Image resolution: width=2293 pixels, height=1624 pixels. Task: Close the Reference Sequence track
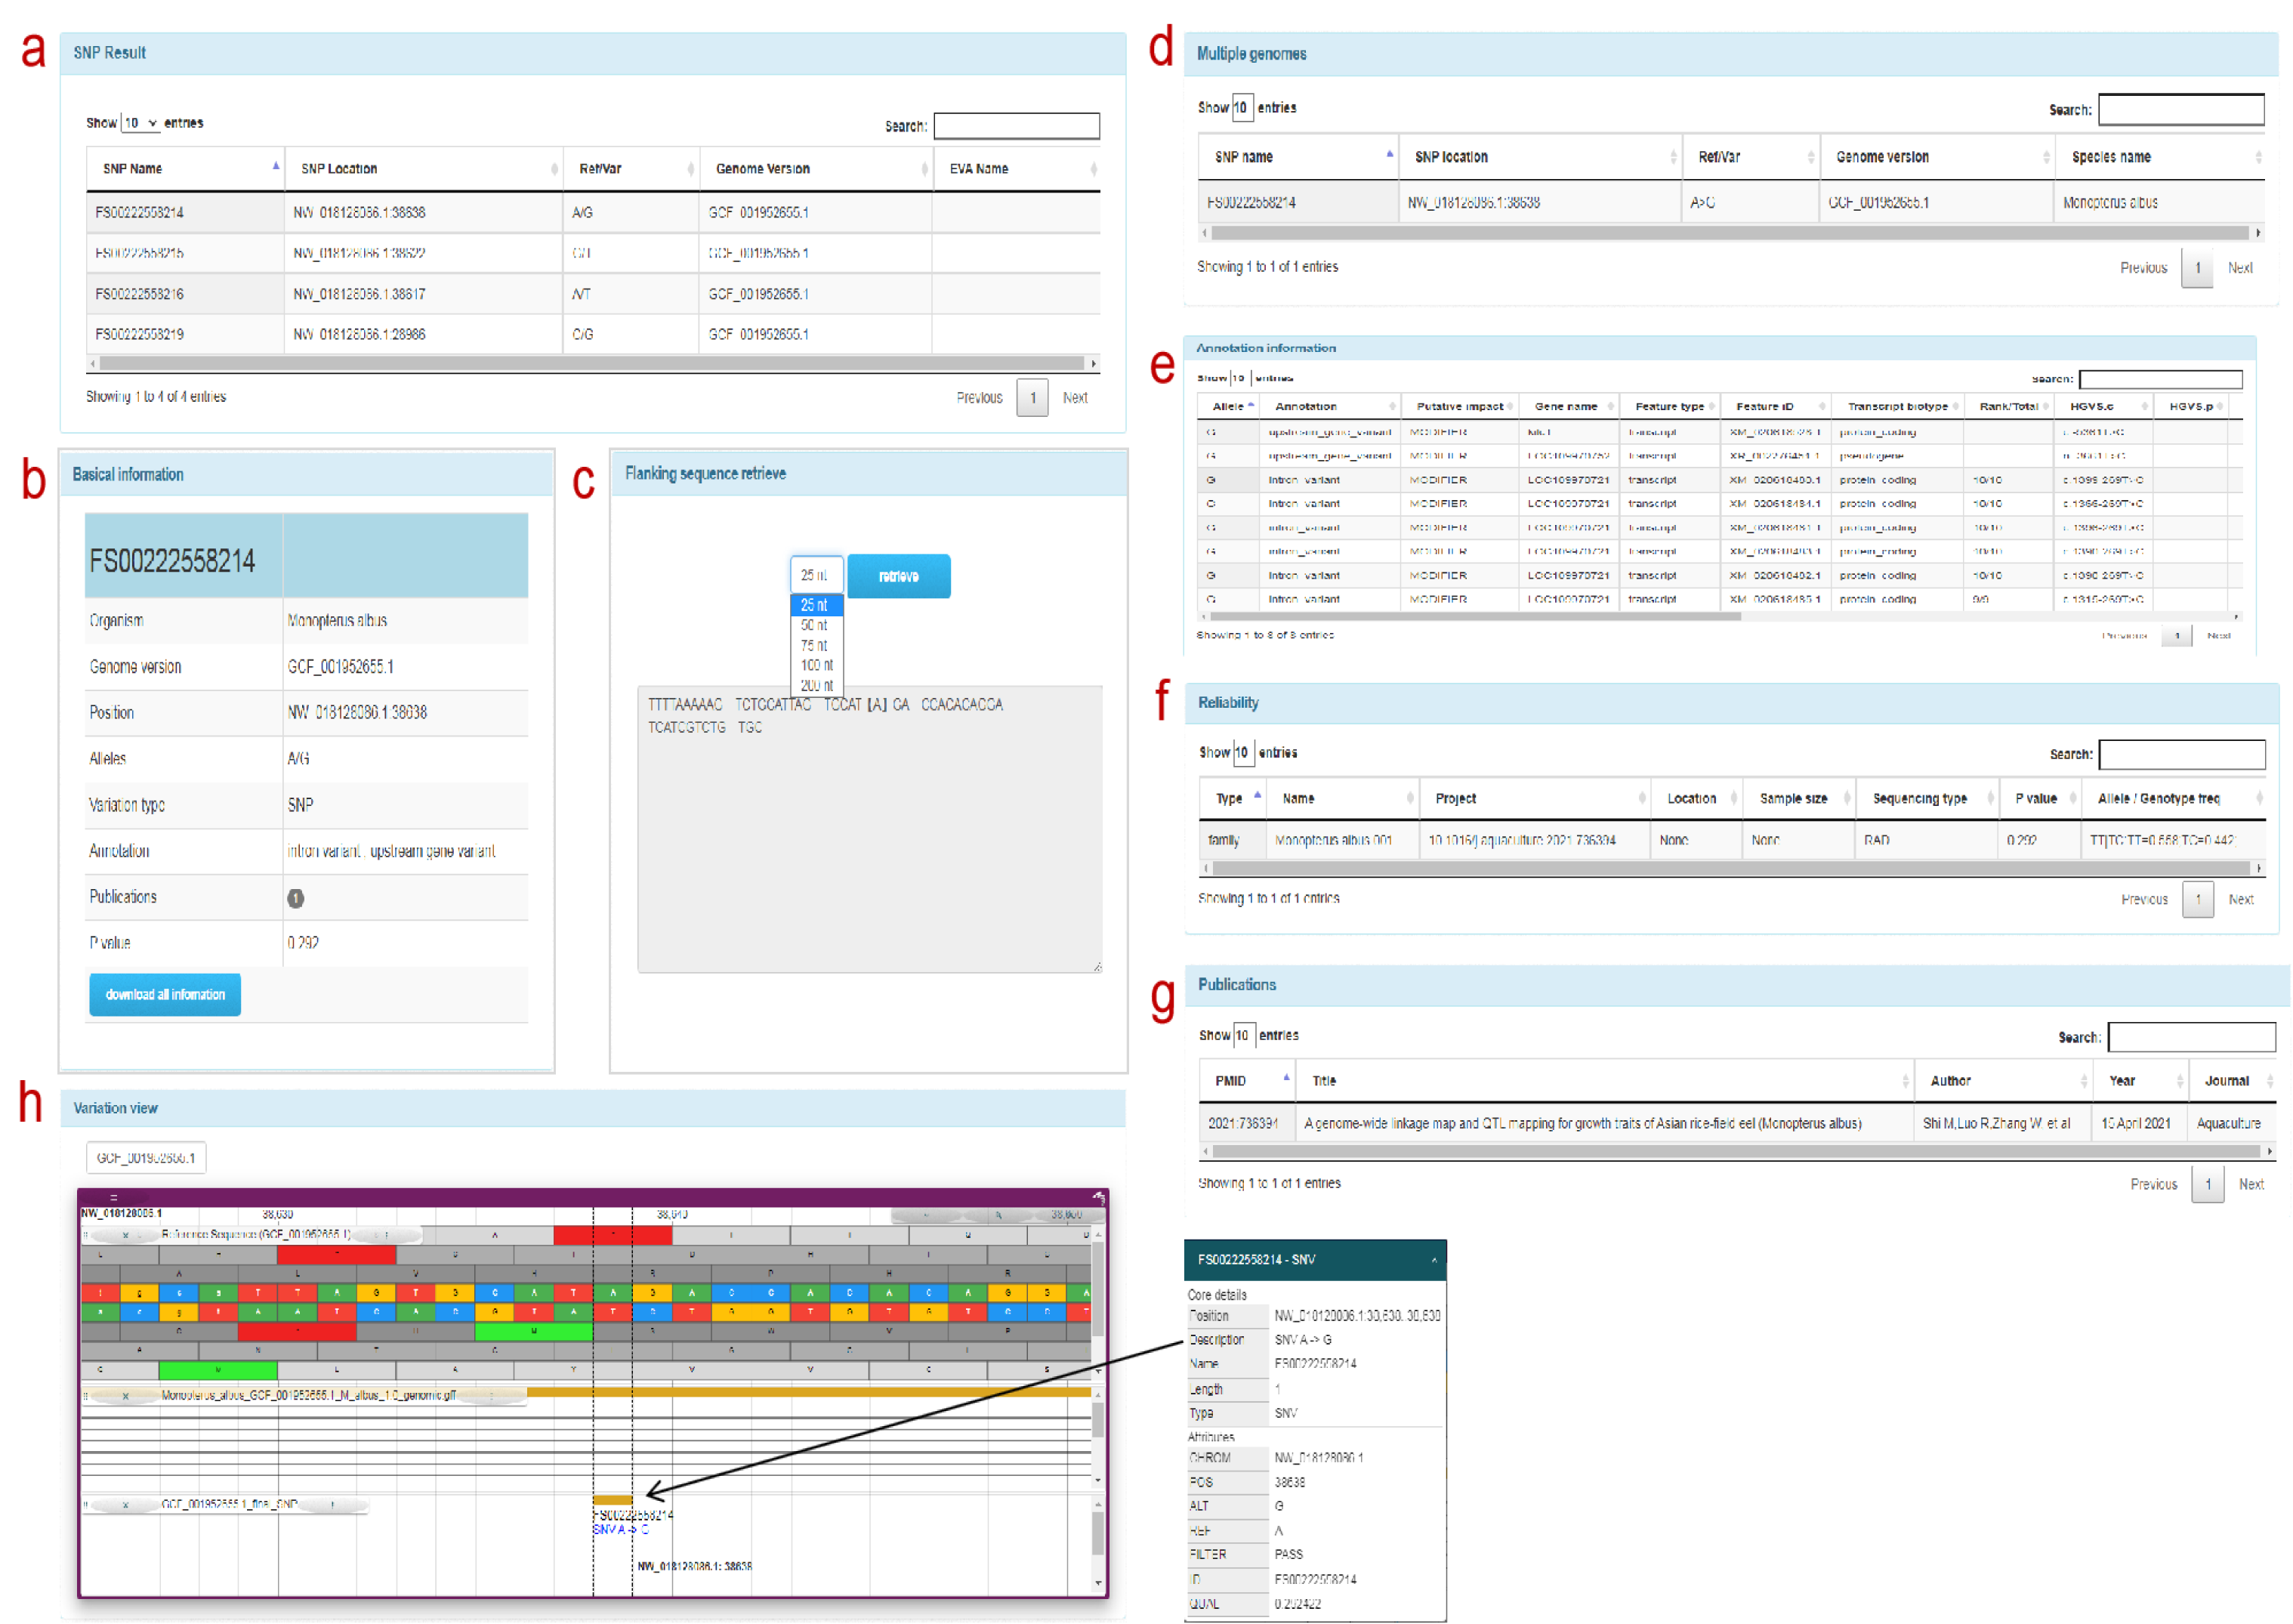tap(125, 1236)
